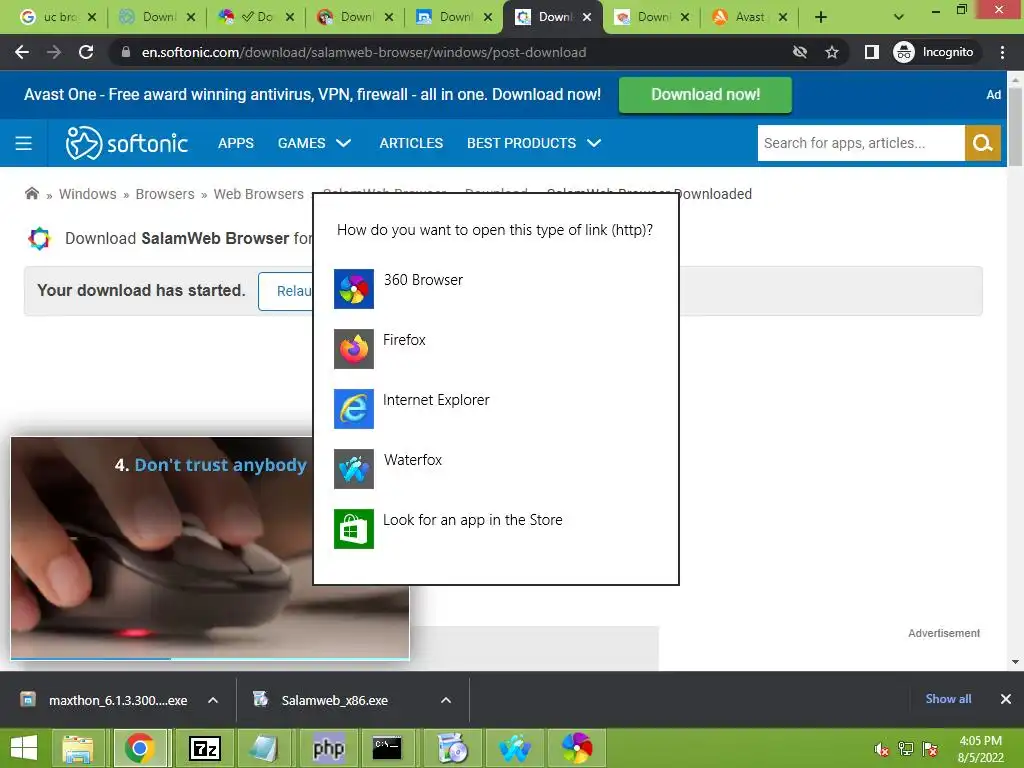Image resolution: width=1024 pixels, height=768 pixels.
Task: Focus the Search for apps input field
Action: pos(861,143)
